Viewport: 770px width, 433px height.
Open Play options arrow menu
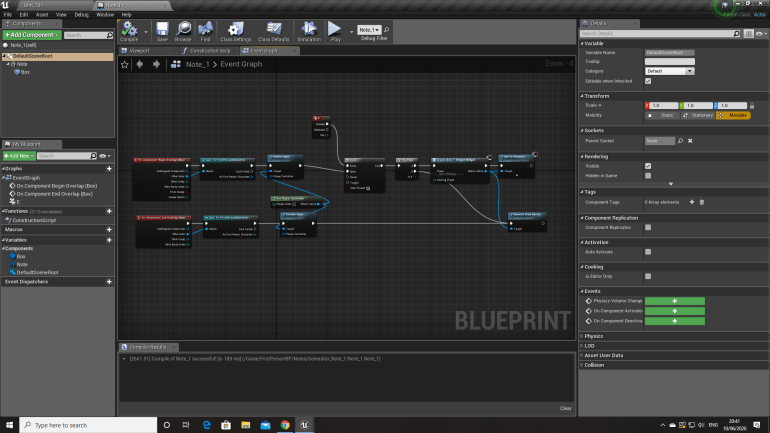point(351,32)
